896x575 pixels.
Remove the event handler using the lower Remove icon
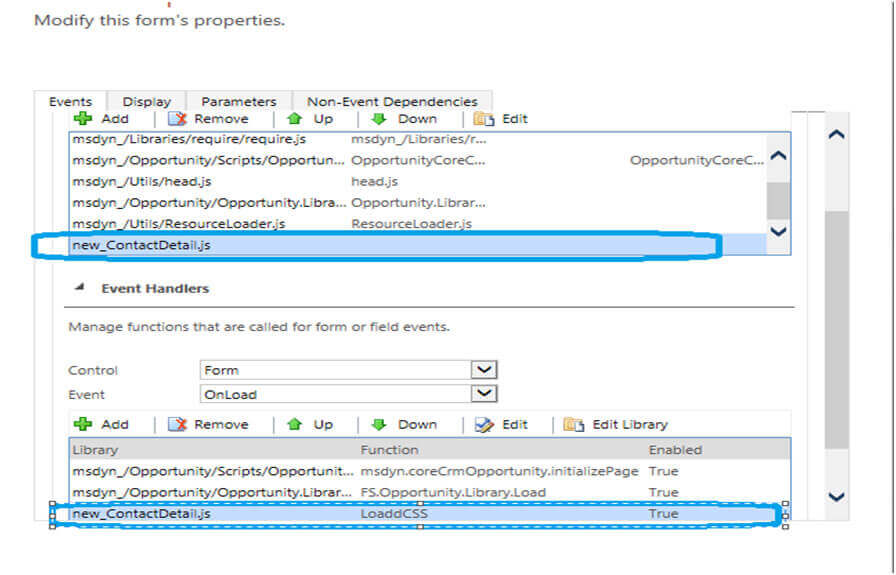tap(178, 424)
